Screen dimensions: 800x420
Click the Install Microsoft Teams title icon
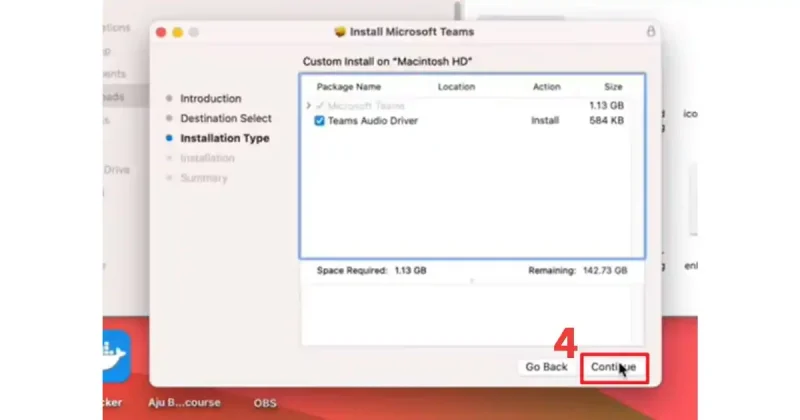[340, 32]
